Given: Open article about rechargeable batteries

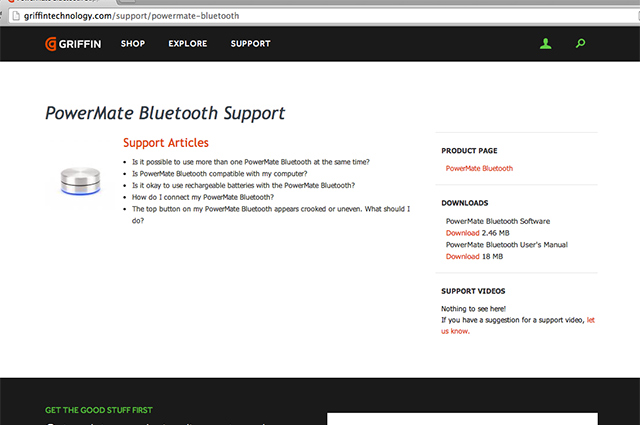Looking at the screenshot, I should [x=243, y=185].
